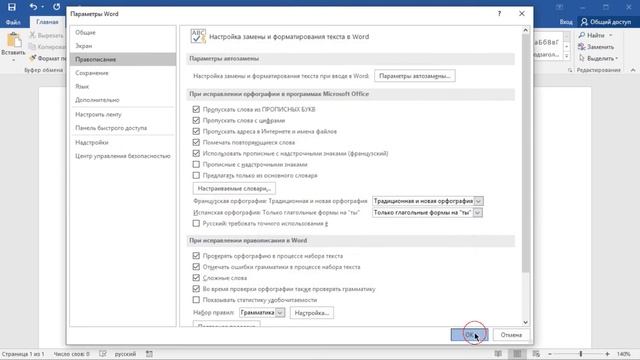Click the Format Painter brush icon

click(x=33, y=58)
